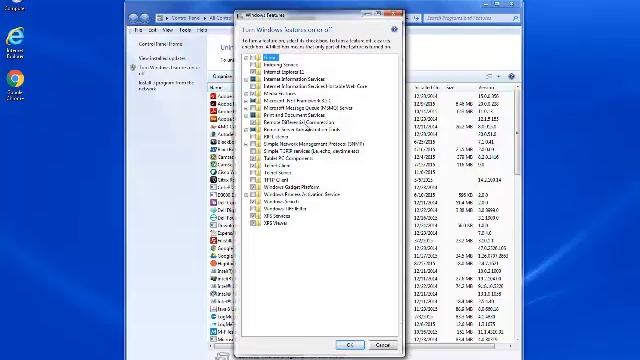
Task: Click the Back arrow in Programs window
Action: pos(133,18)
